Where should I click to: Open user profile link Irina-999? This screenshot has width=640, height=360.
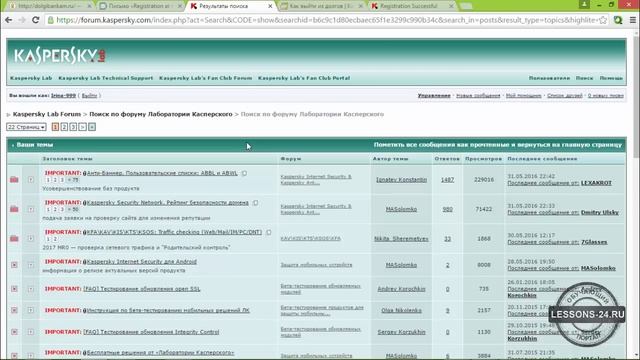pos(63,96)
